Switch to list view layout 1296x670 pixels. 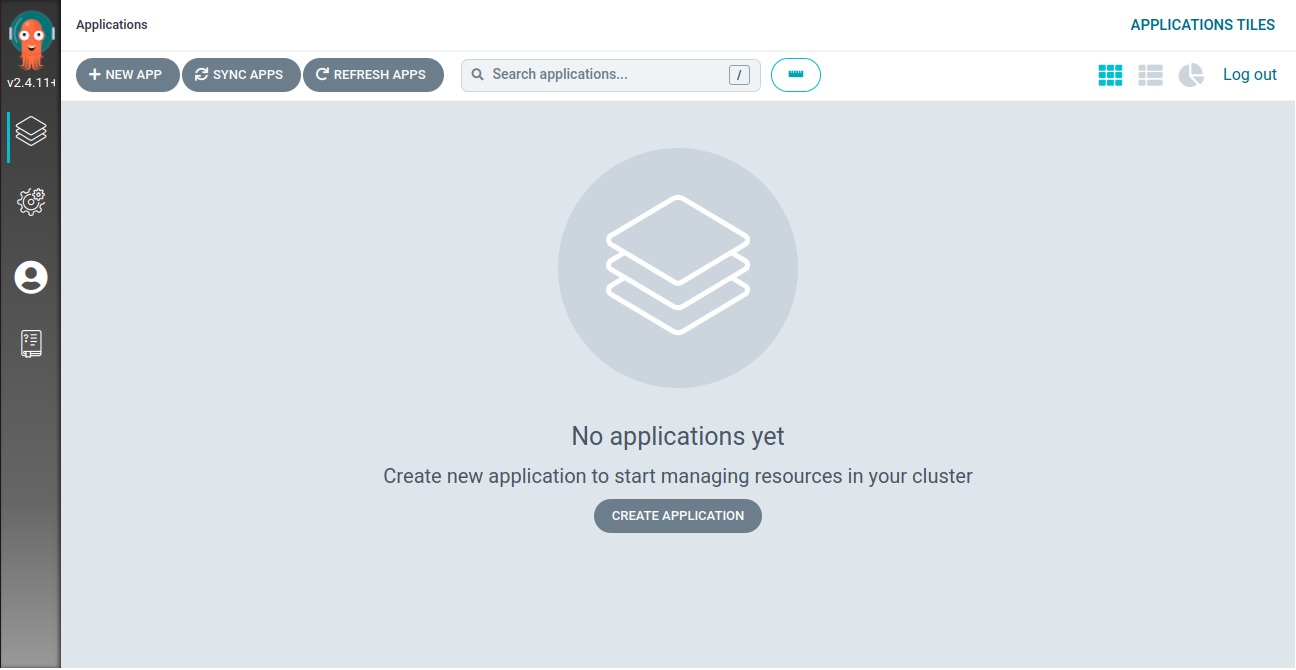point(1150,75)
